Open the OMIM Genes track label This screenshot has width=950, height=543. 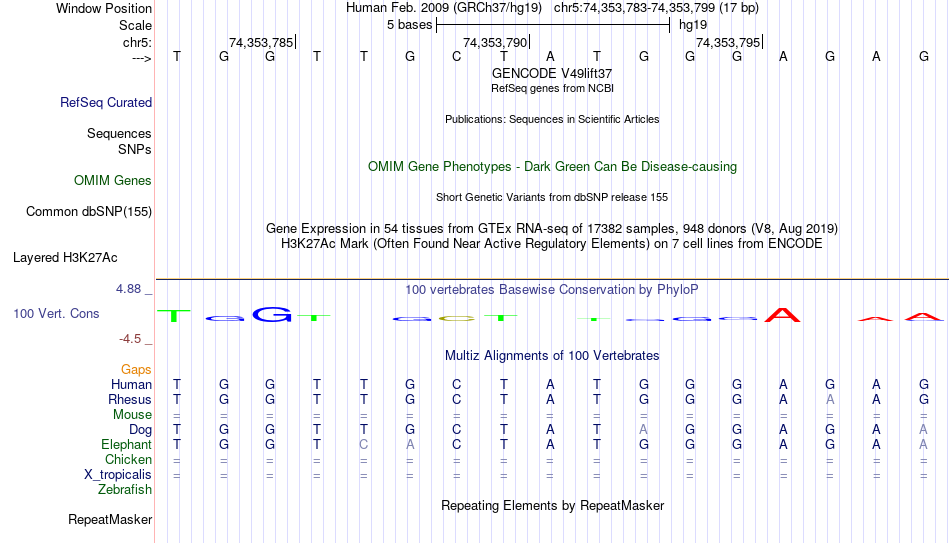pyautogui.click(x=113, y=181)
